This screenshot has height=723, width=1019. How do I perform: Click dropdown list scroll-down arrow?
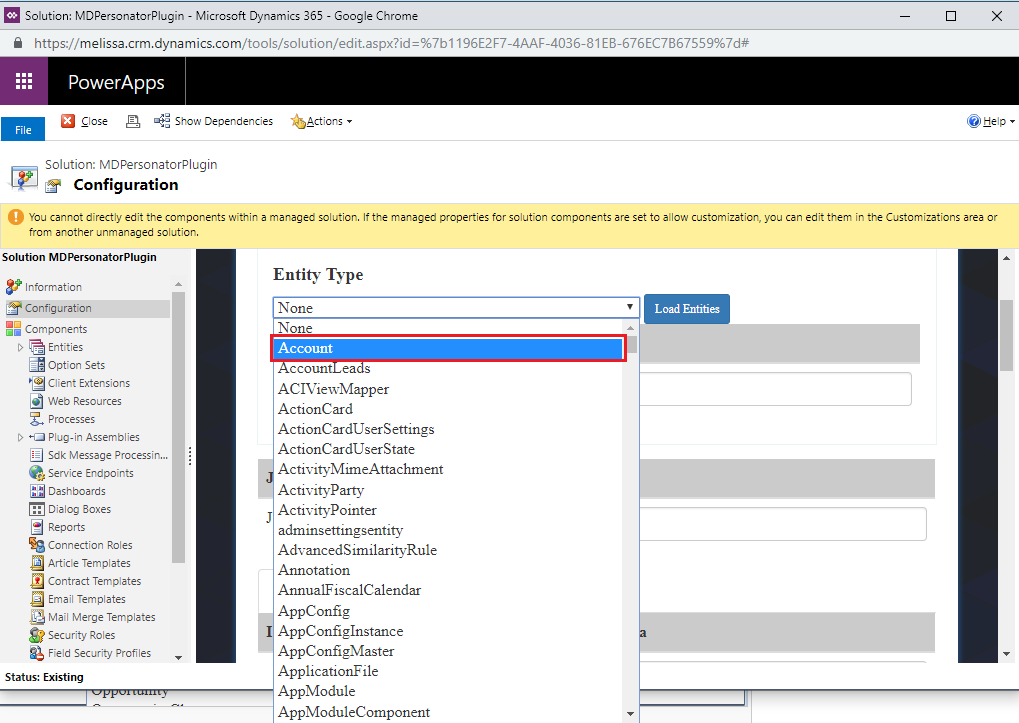630,713
